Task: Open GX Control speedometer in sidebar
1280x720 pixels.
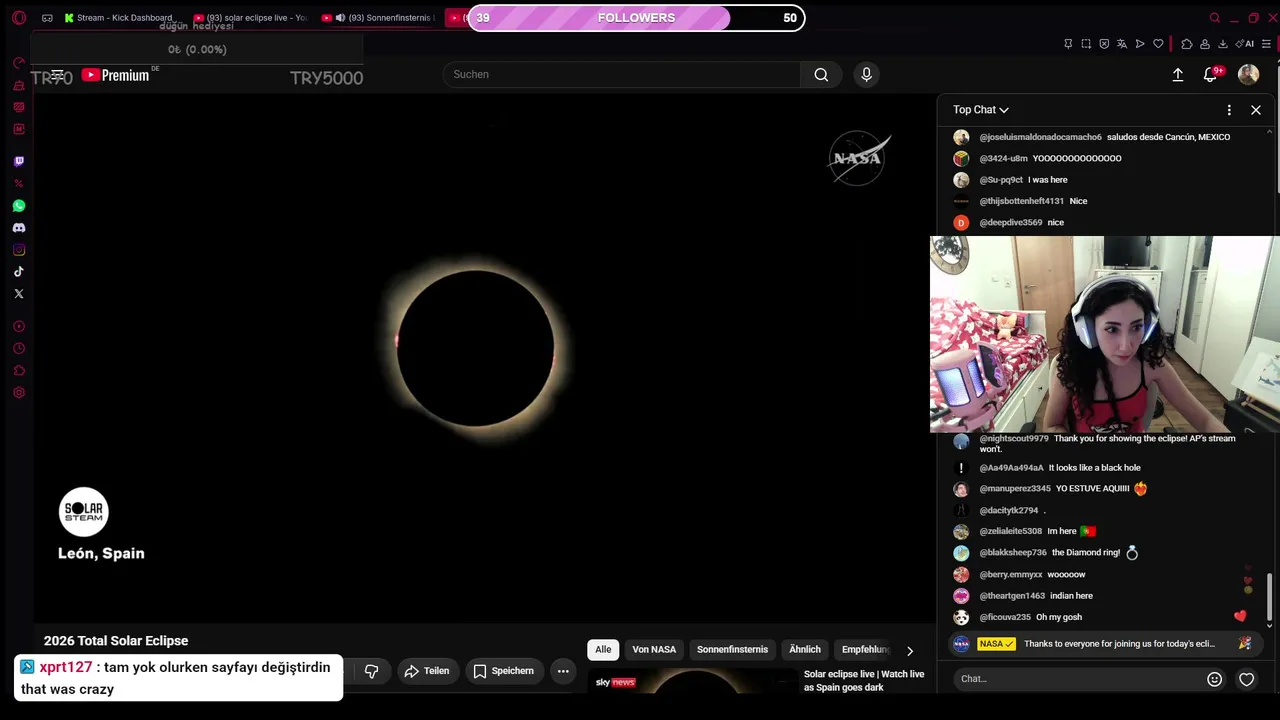Action: [x=19, y=63]
